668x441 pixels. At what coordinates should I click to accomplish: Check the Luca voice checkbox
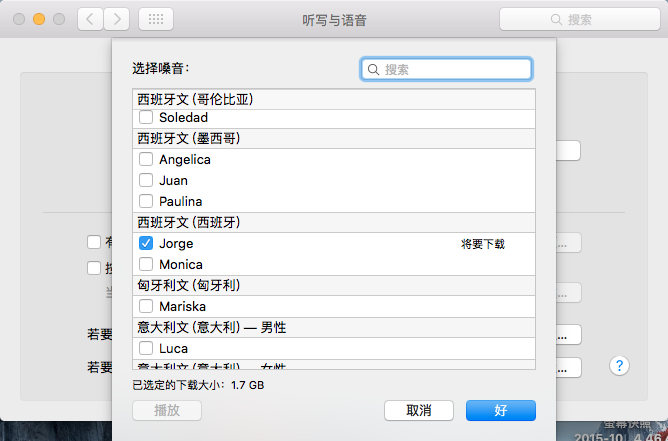click(x=146, y=349)
